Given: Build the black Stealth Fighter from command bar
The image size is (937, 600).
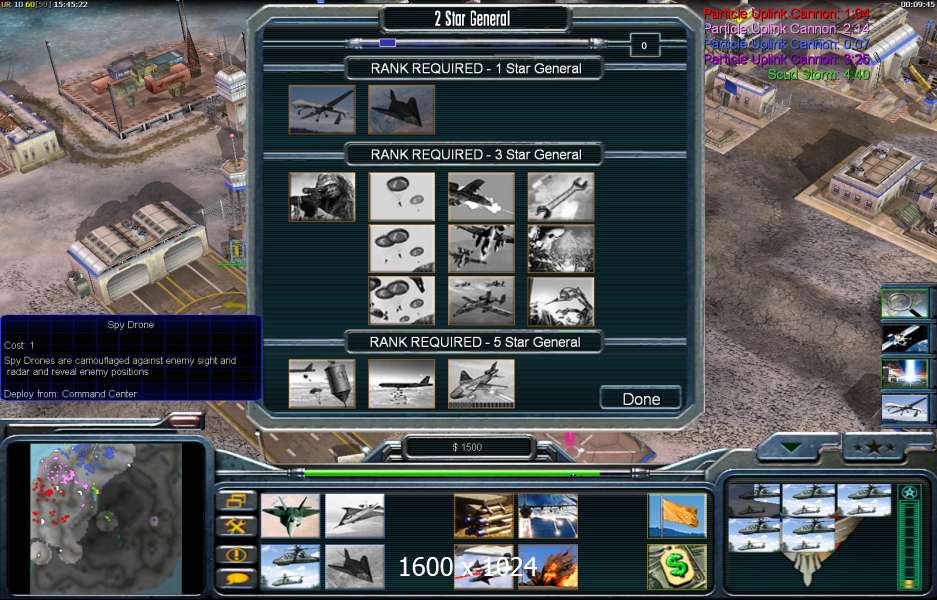Looking at the screenshot, I should [x=355, y=567].
